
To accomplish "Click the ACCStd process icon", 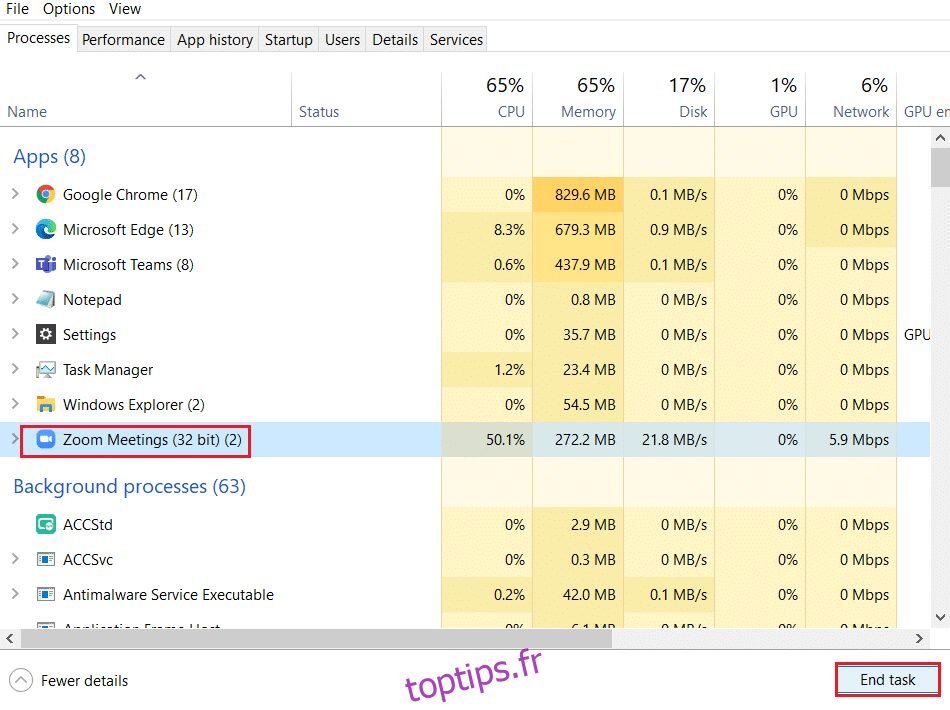I will click(45, 525).
